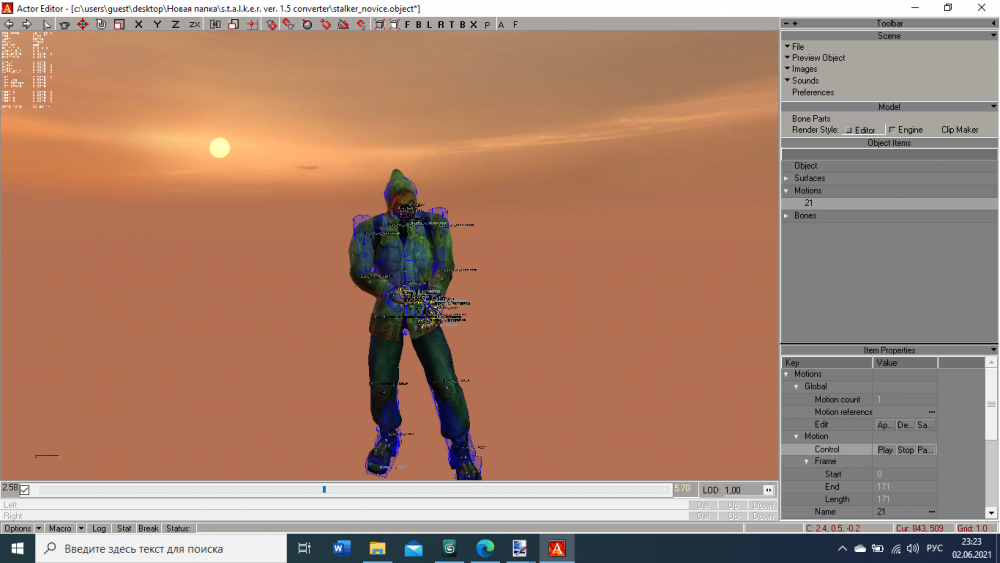Click the Undo left-arrow toolbar icon
Viewport: 1000px width, 563px height.
tap(8, 24)
